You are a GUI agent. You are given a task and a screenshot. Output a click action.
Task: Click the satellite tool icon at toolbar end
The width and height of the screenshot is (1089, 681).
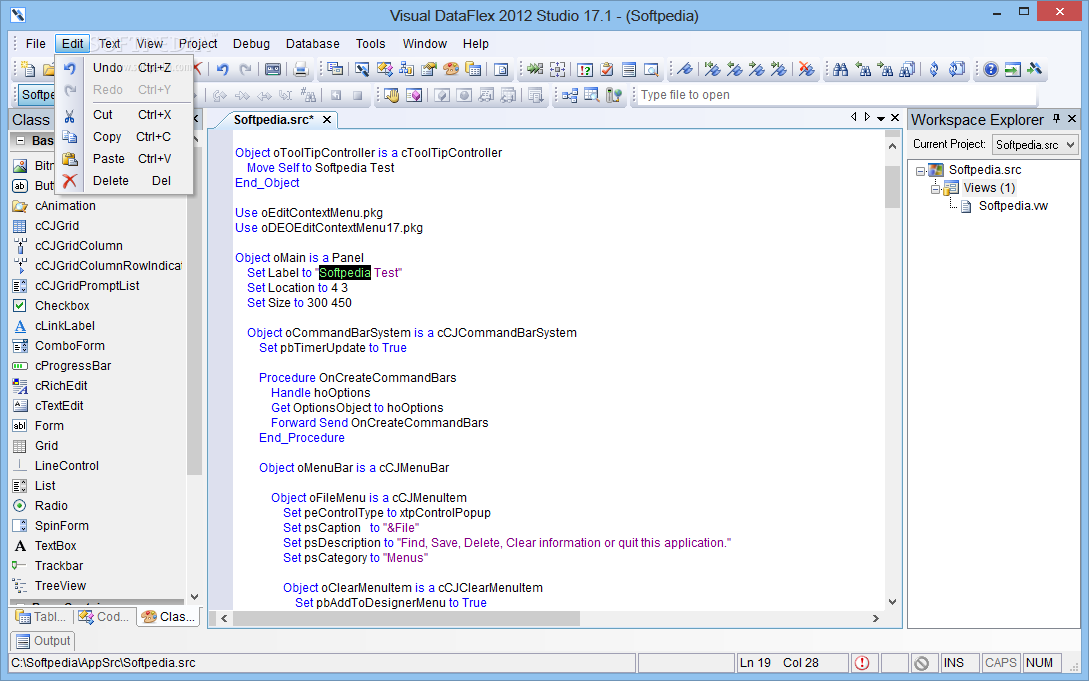point(1035,69)
